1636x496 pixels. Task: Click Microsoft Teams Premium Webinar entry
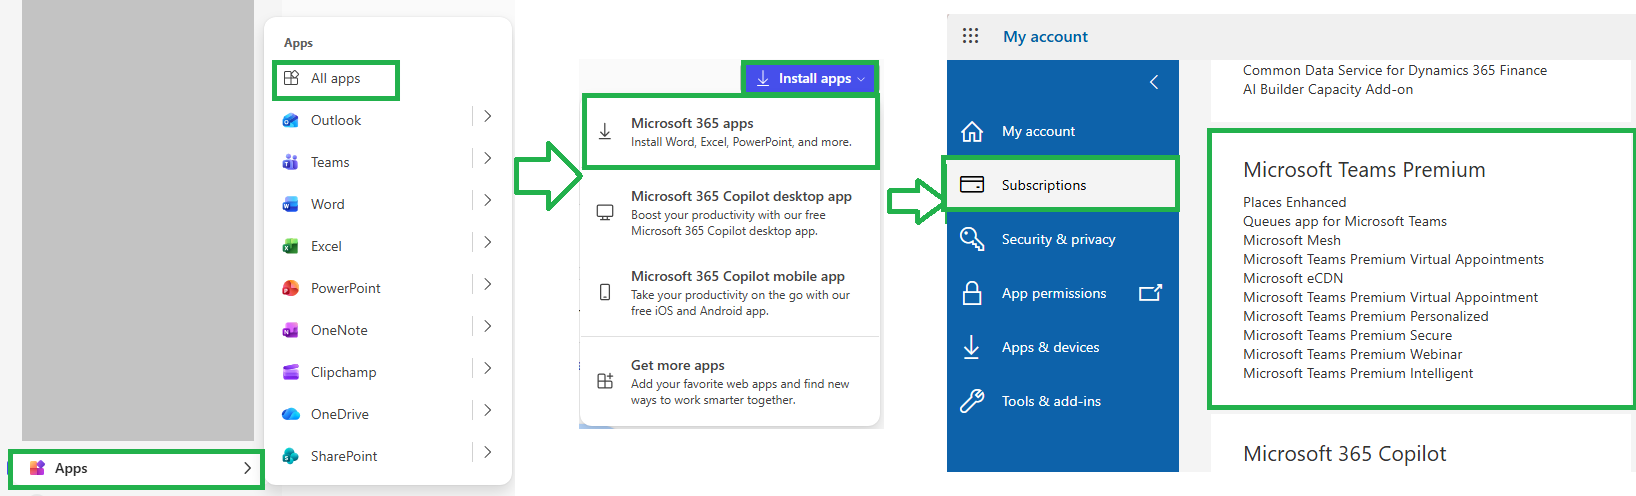tap(1352, 354)
